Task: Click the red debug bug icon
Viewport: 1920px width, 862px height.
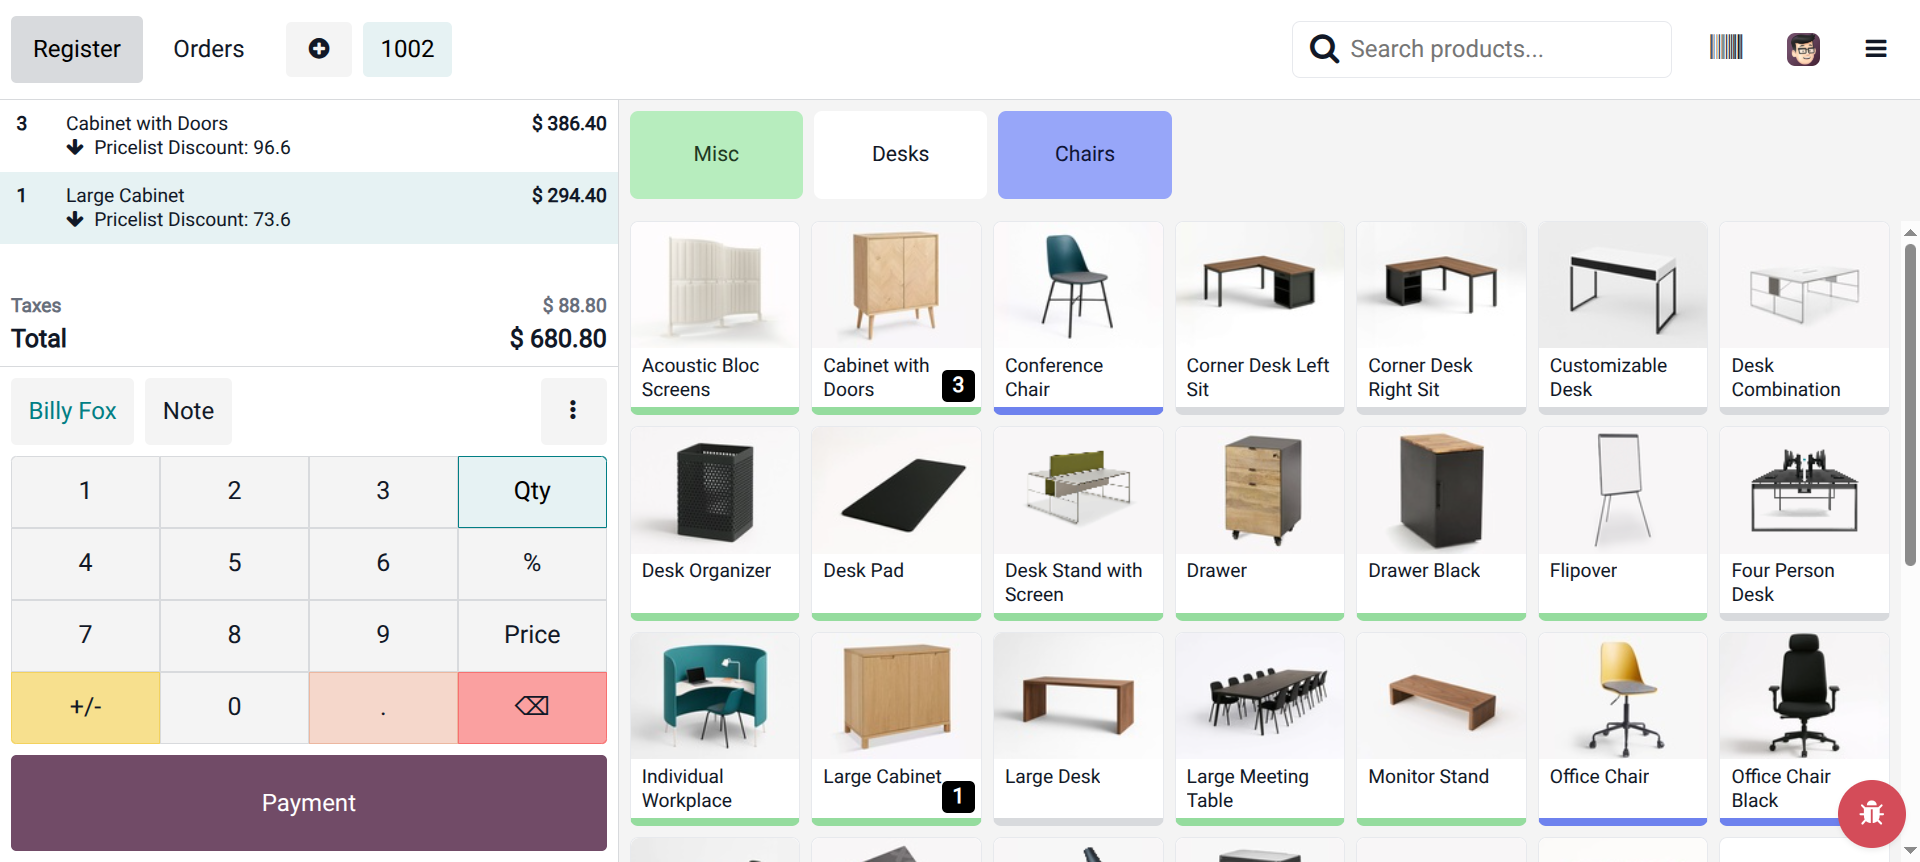Action: [1871, 814]
